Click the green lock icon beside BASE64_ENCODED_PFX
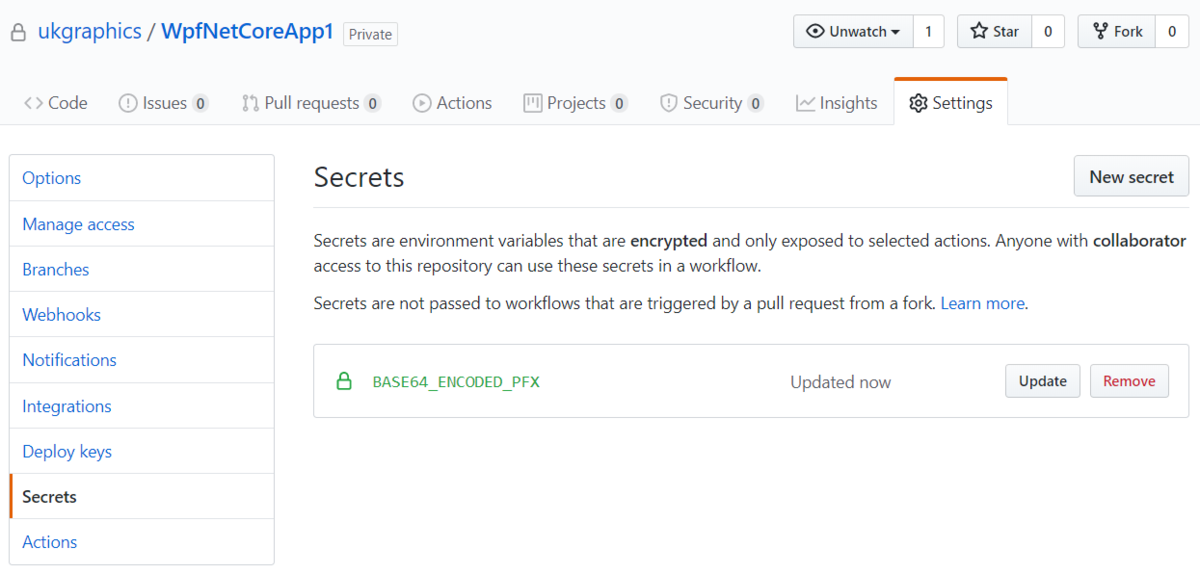The width and height of the screenshot is (1200, 574). [x=344, y=381]
